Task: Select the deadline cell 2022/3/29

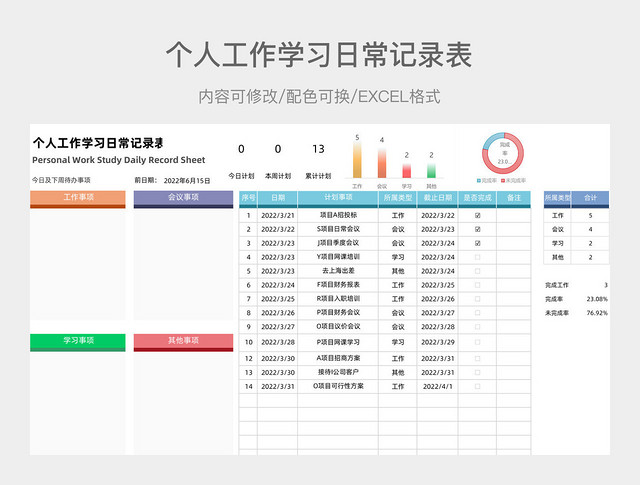Action: [438, 342]
